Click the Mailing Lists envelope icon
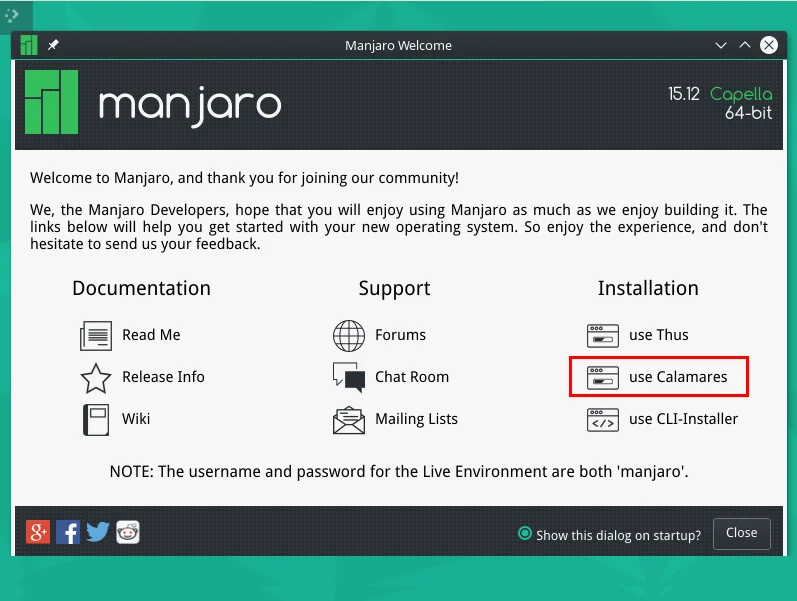Viewport: 797px width, 601px height. 349,420
